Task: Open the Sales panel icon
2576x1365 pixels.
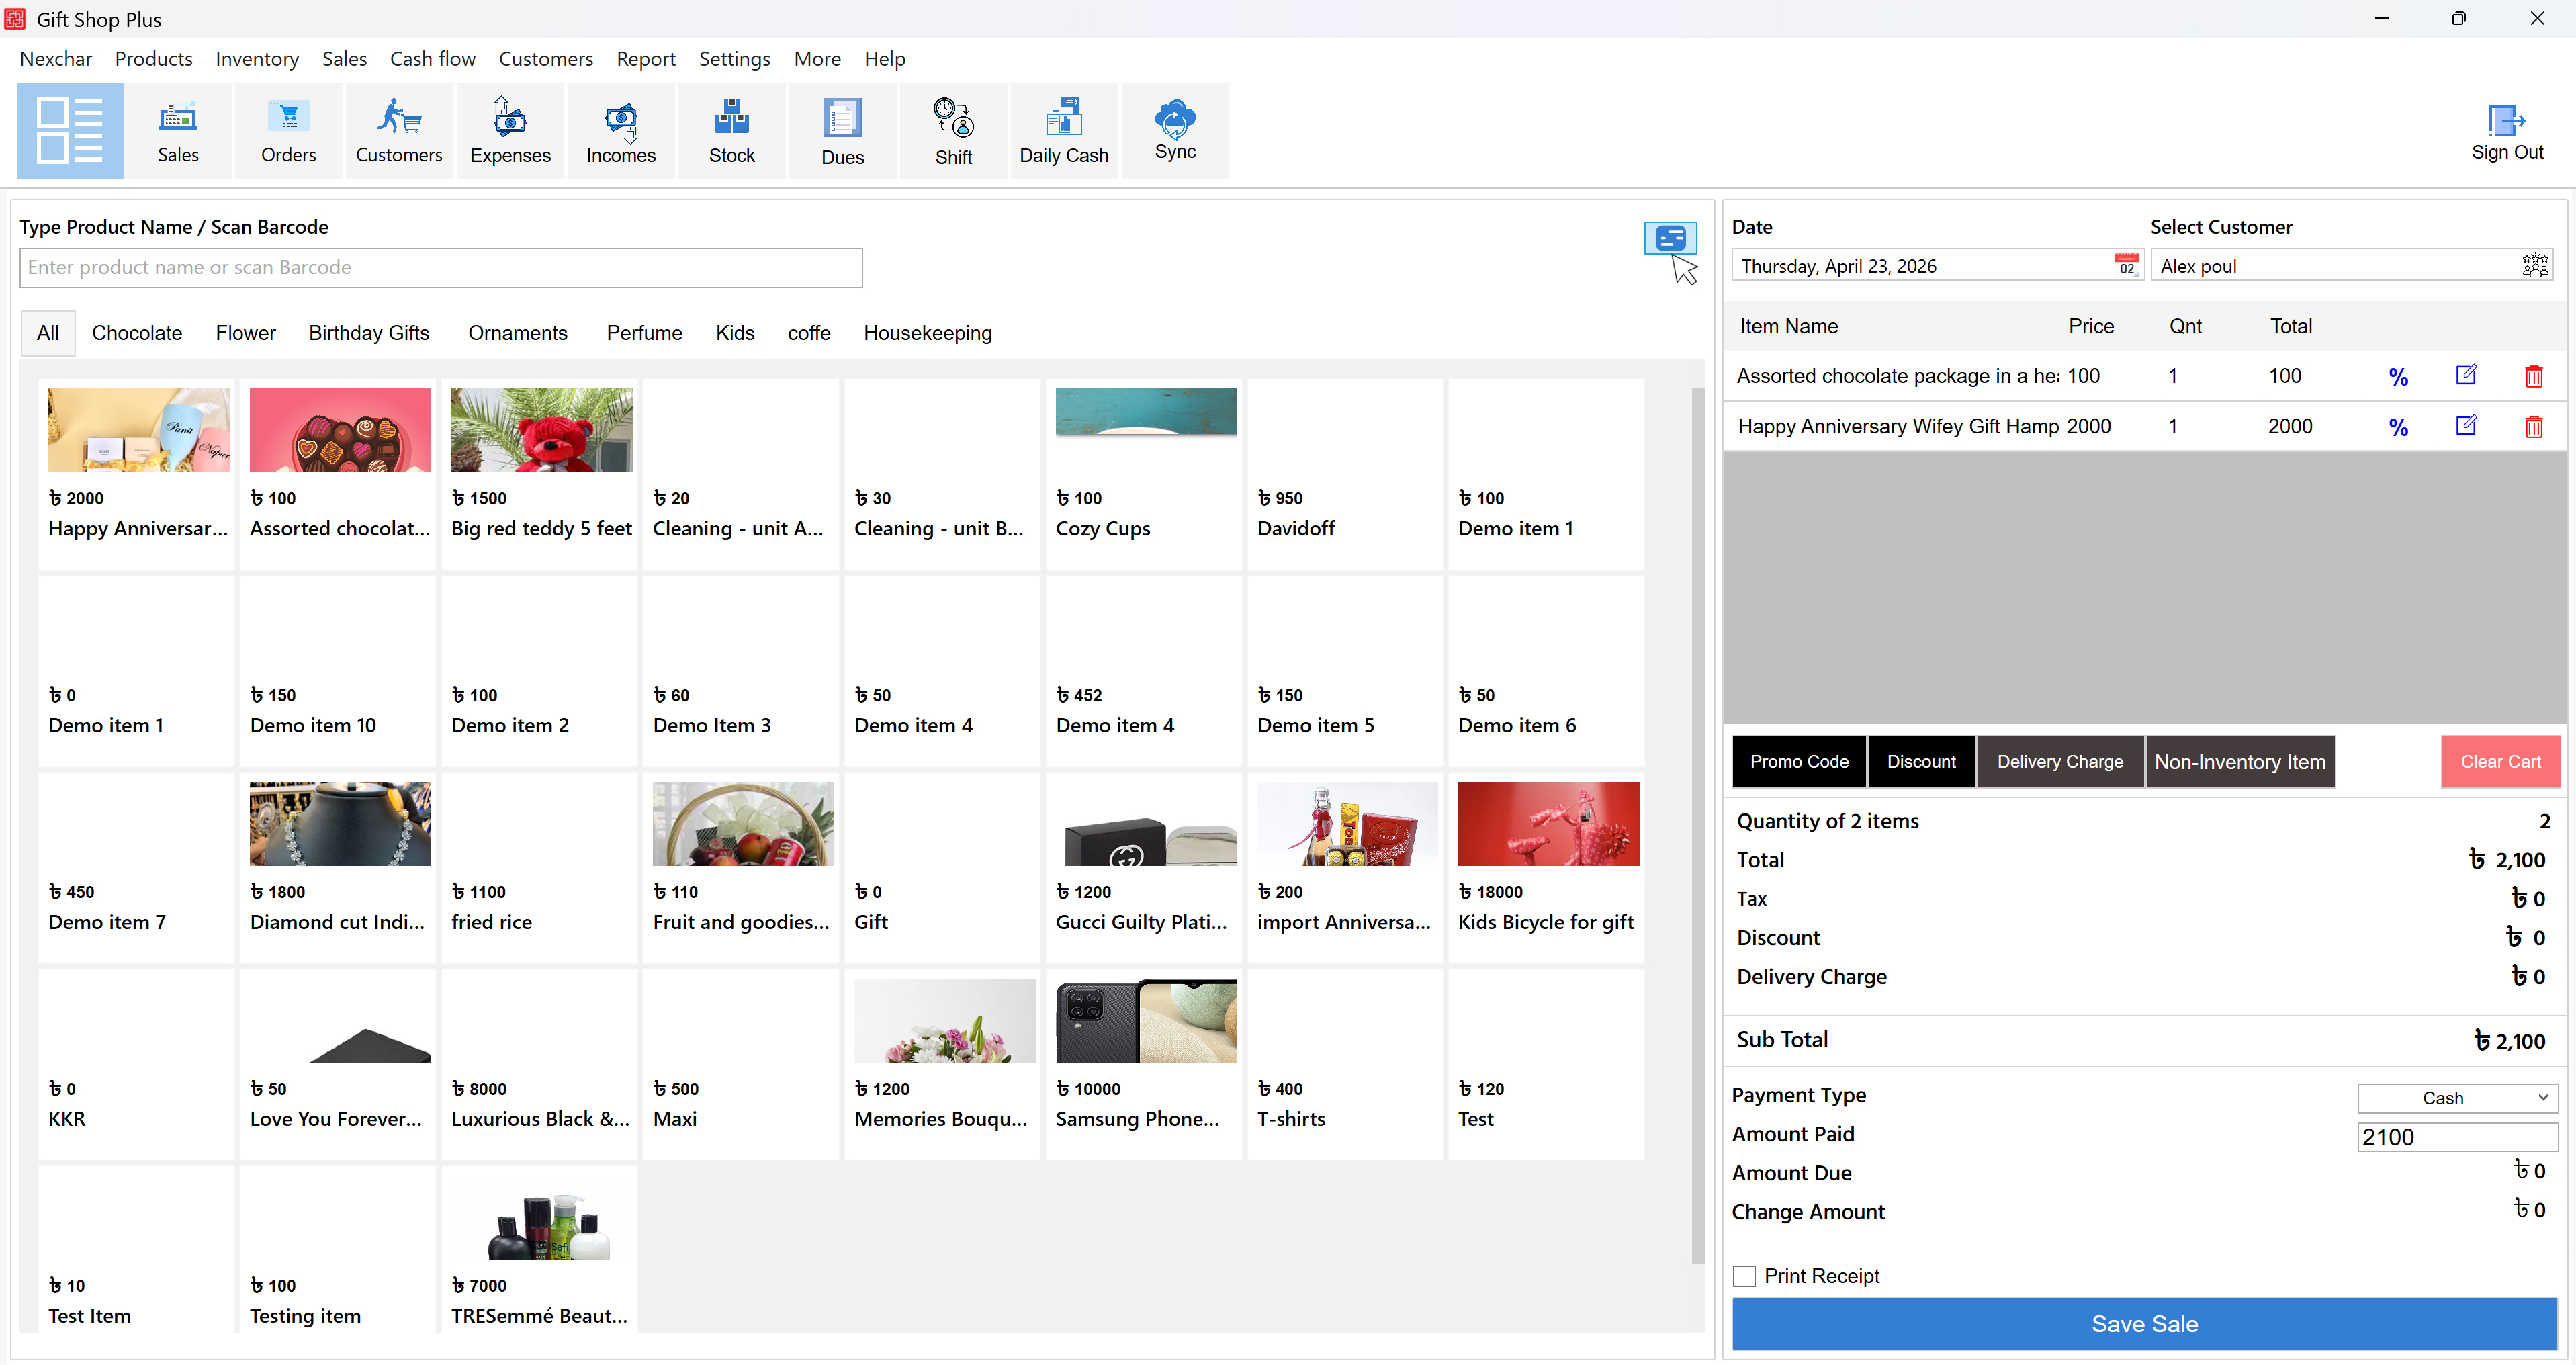Action: pyautogui.click(x=178, y=130)
